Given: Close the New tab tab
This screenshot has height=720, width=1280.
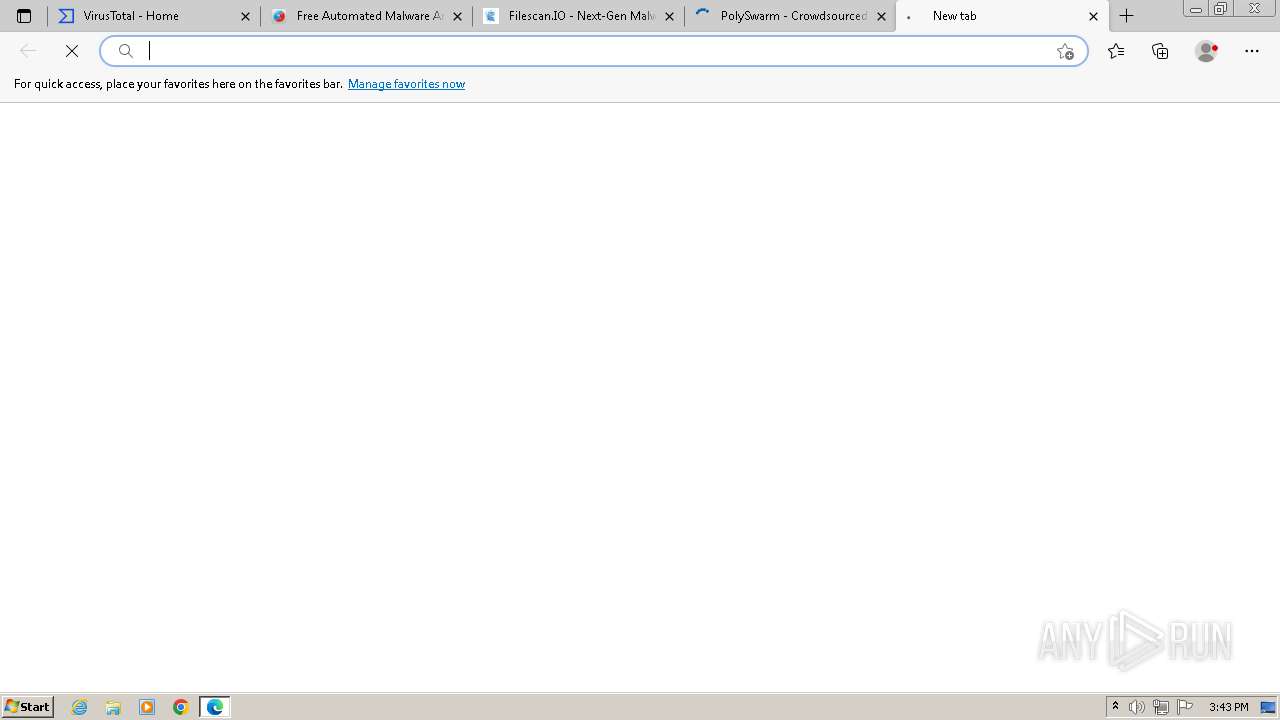Looking at the screenshot, I should click(1093, 16).
